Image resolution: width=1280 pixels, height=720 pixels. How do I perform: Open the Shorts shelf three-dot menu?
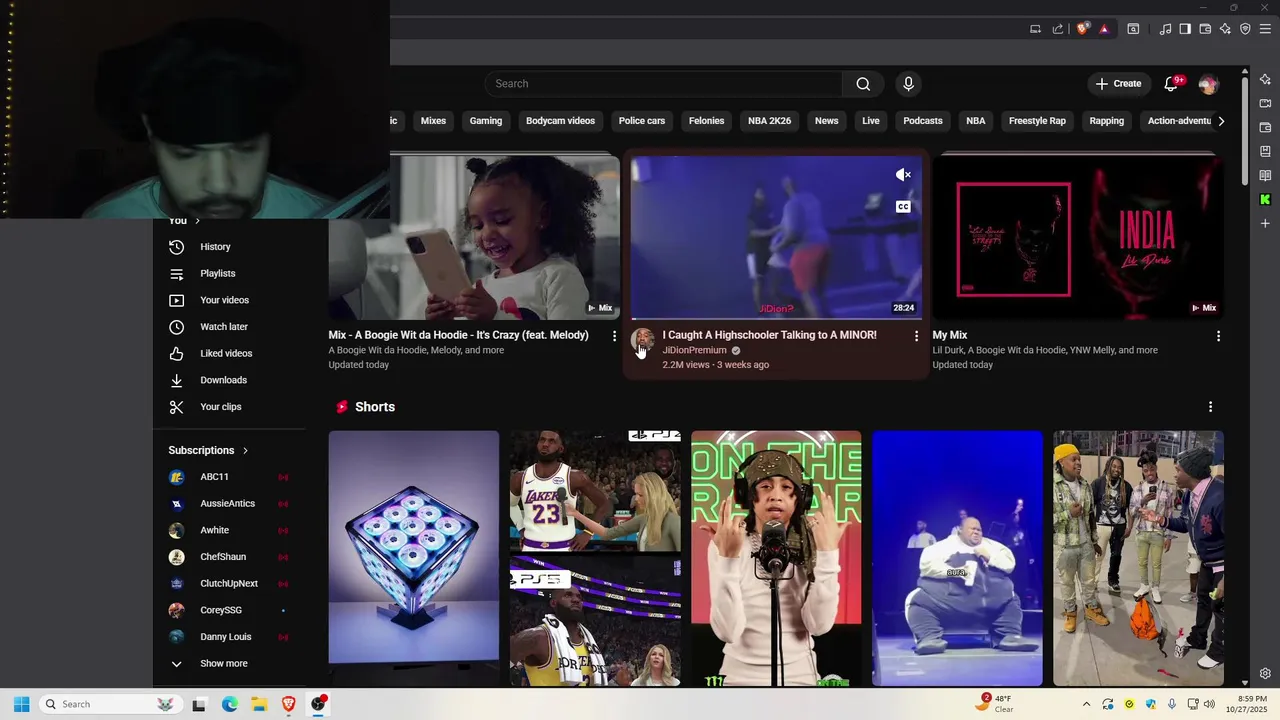pyautogui.click(x=1210, y=407)
